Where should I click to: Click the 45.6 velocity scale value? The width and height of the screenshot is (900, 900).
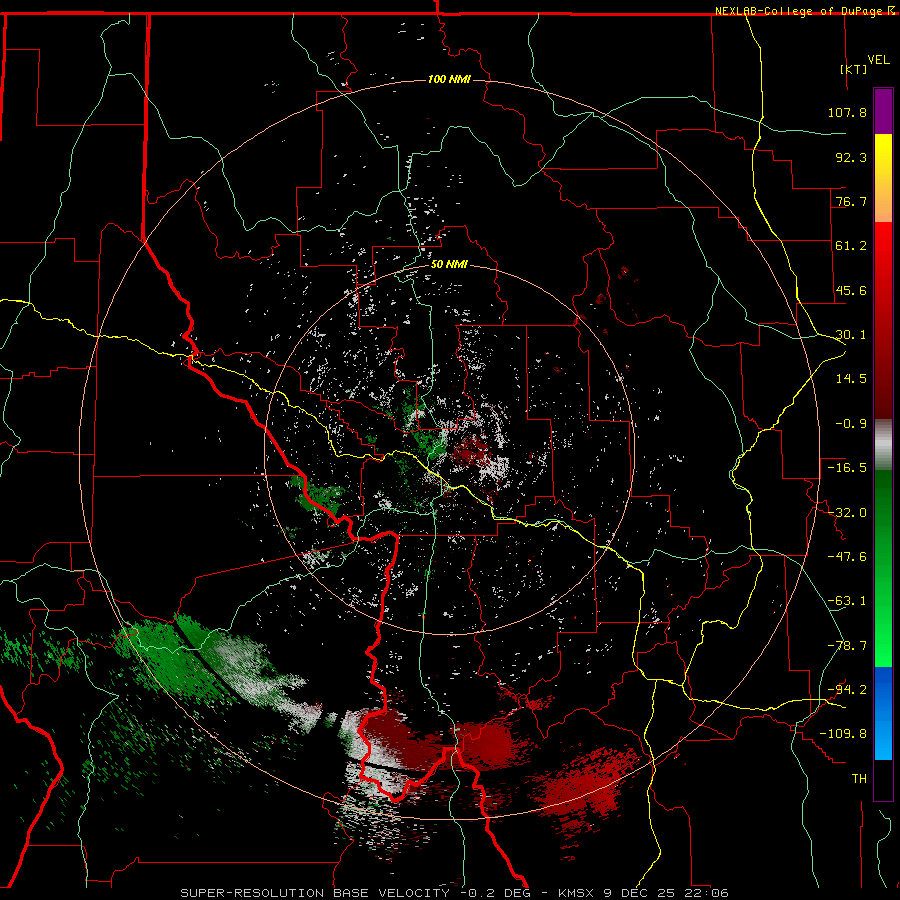[851, 290]
